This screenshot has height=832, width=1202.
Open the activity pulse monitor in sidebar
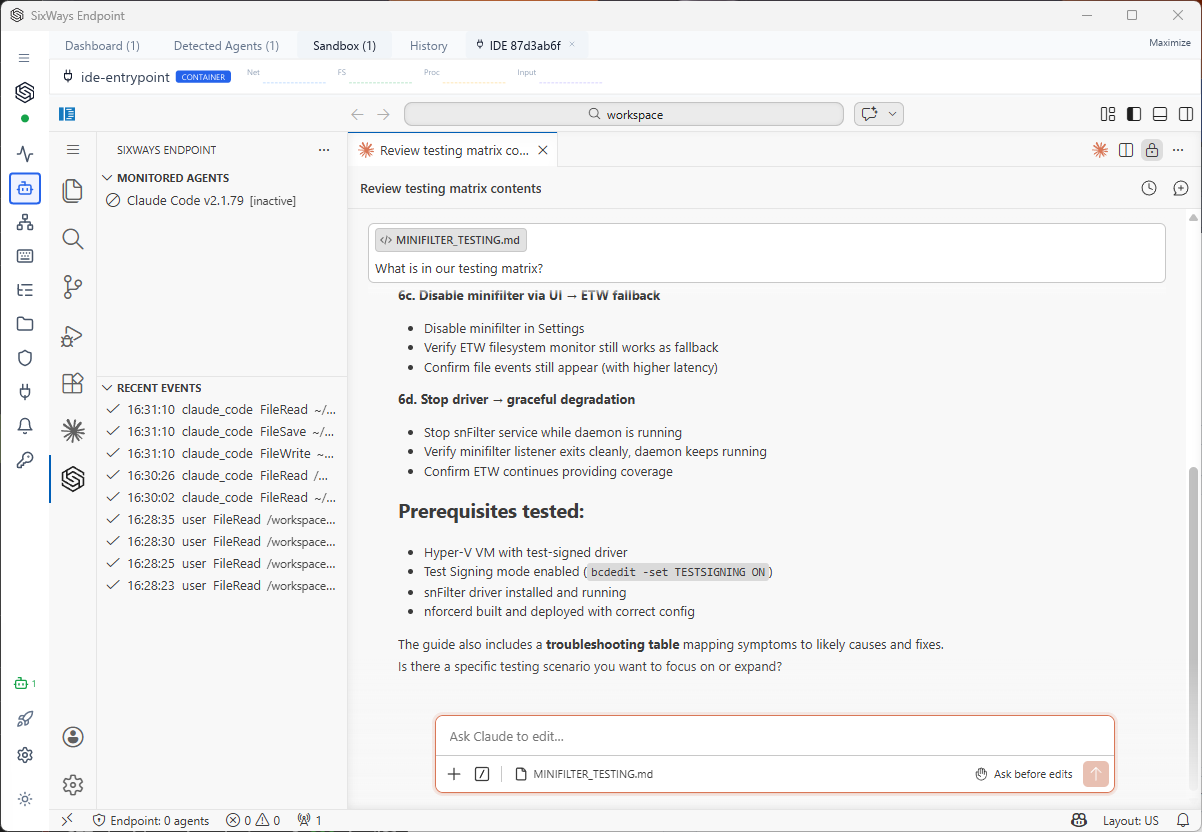(25, 154)
